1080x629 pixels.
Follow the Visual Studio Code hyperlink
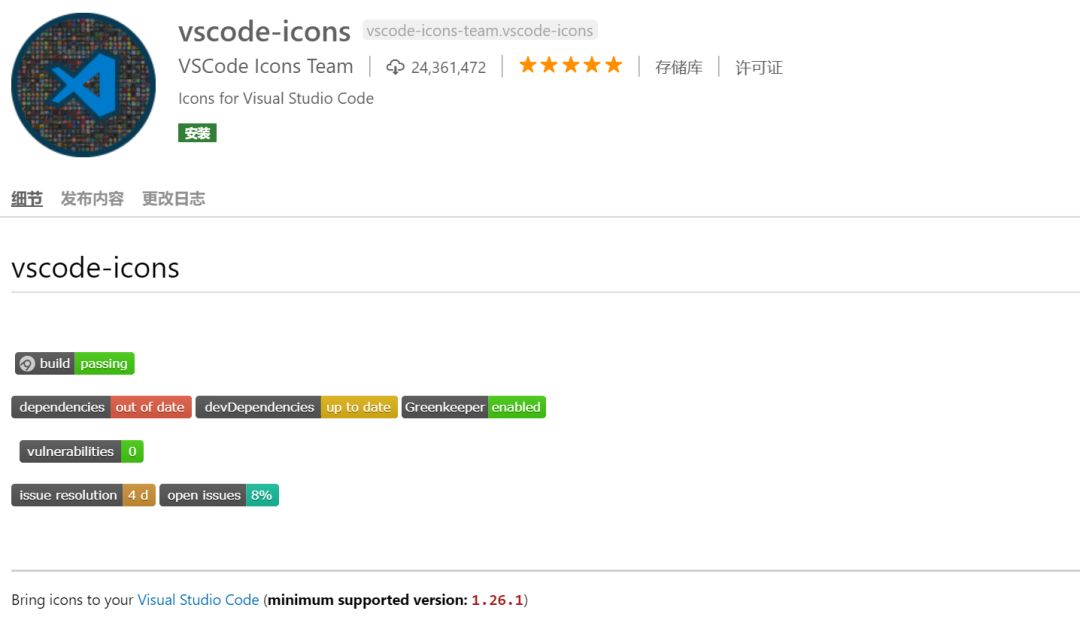[x=198, y=600]
